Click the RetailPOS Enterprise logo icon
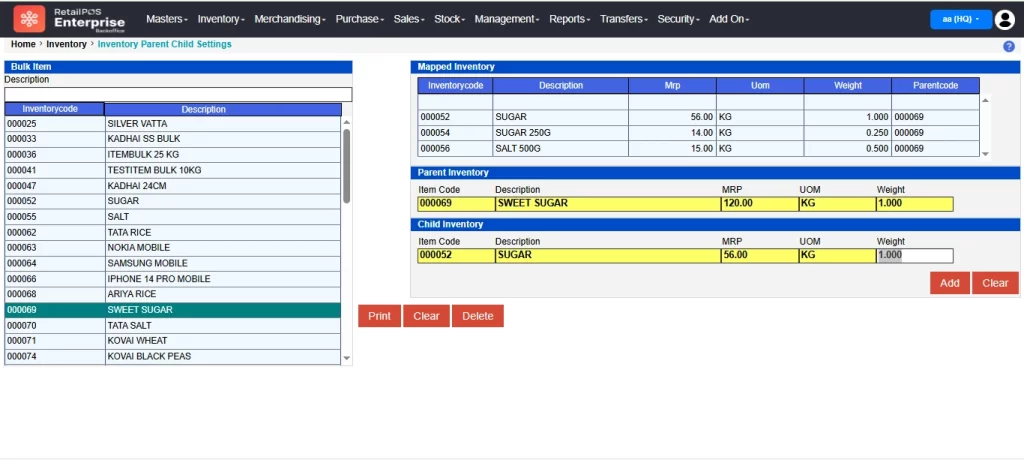Screen dimensions: 1024x460 pos(29,19)
